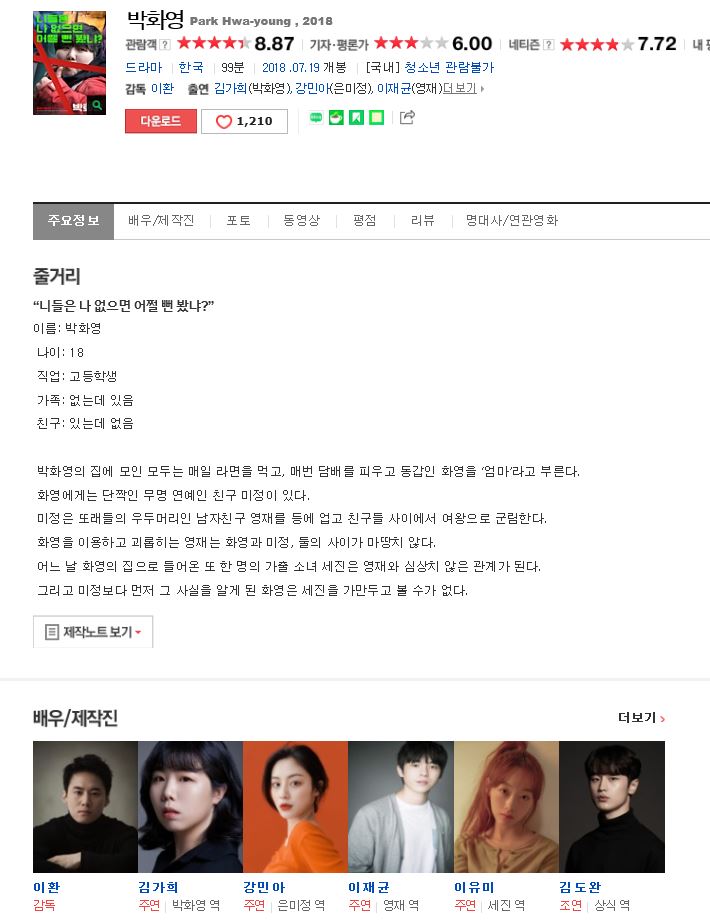Open the 리뷰 tab
710x923 pixels.
[422, 221]
